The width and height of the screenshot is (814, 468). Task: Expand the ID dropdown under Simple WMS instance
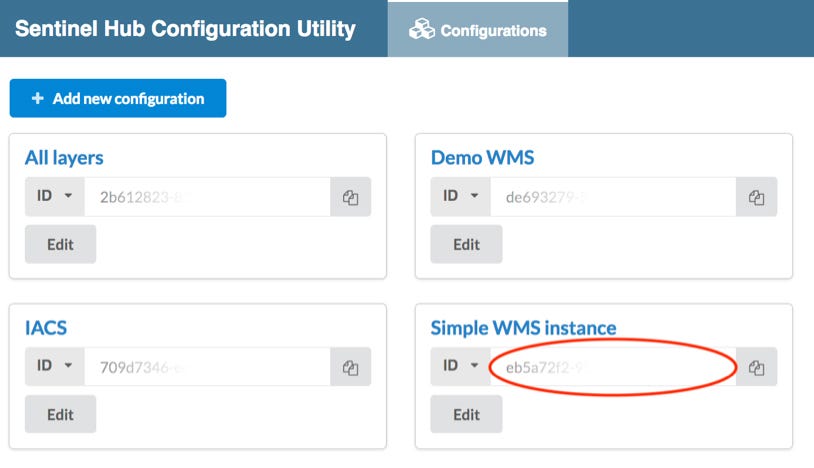[x=460, y=367]
